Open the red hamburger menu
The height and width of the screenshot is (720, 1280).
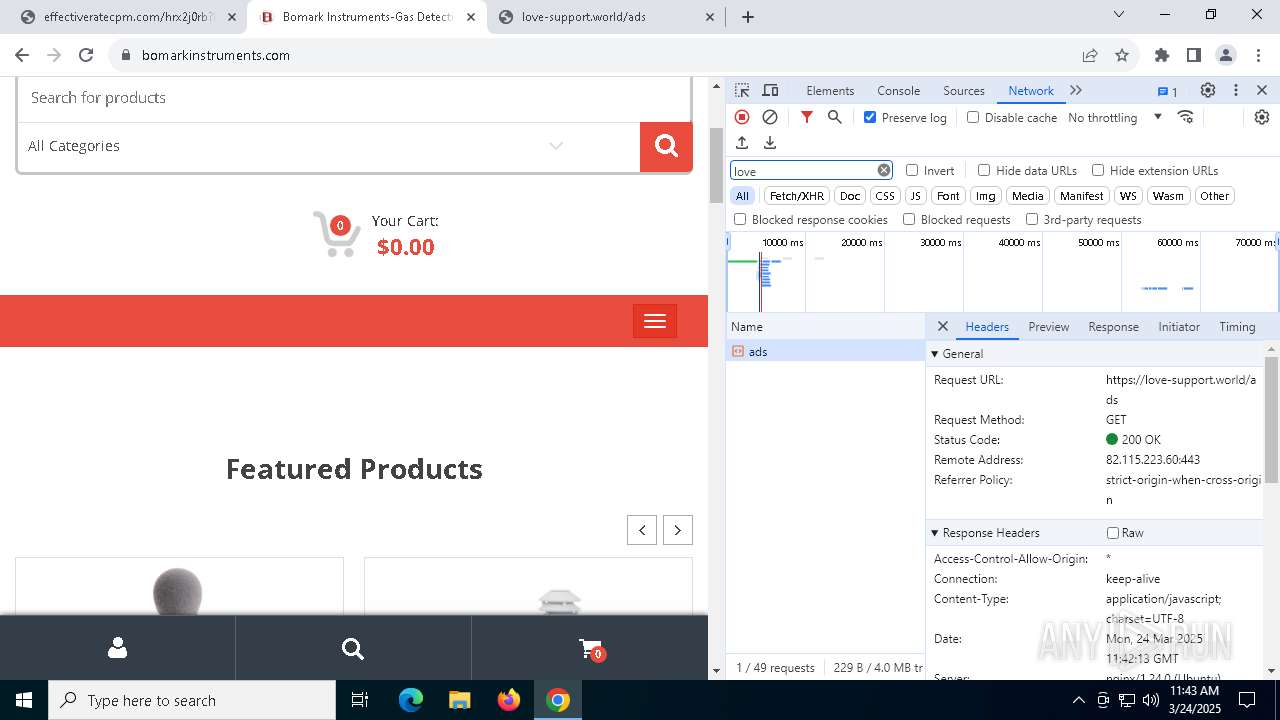click(655, 321)
